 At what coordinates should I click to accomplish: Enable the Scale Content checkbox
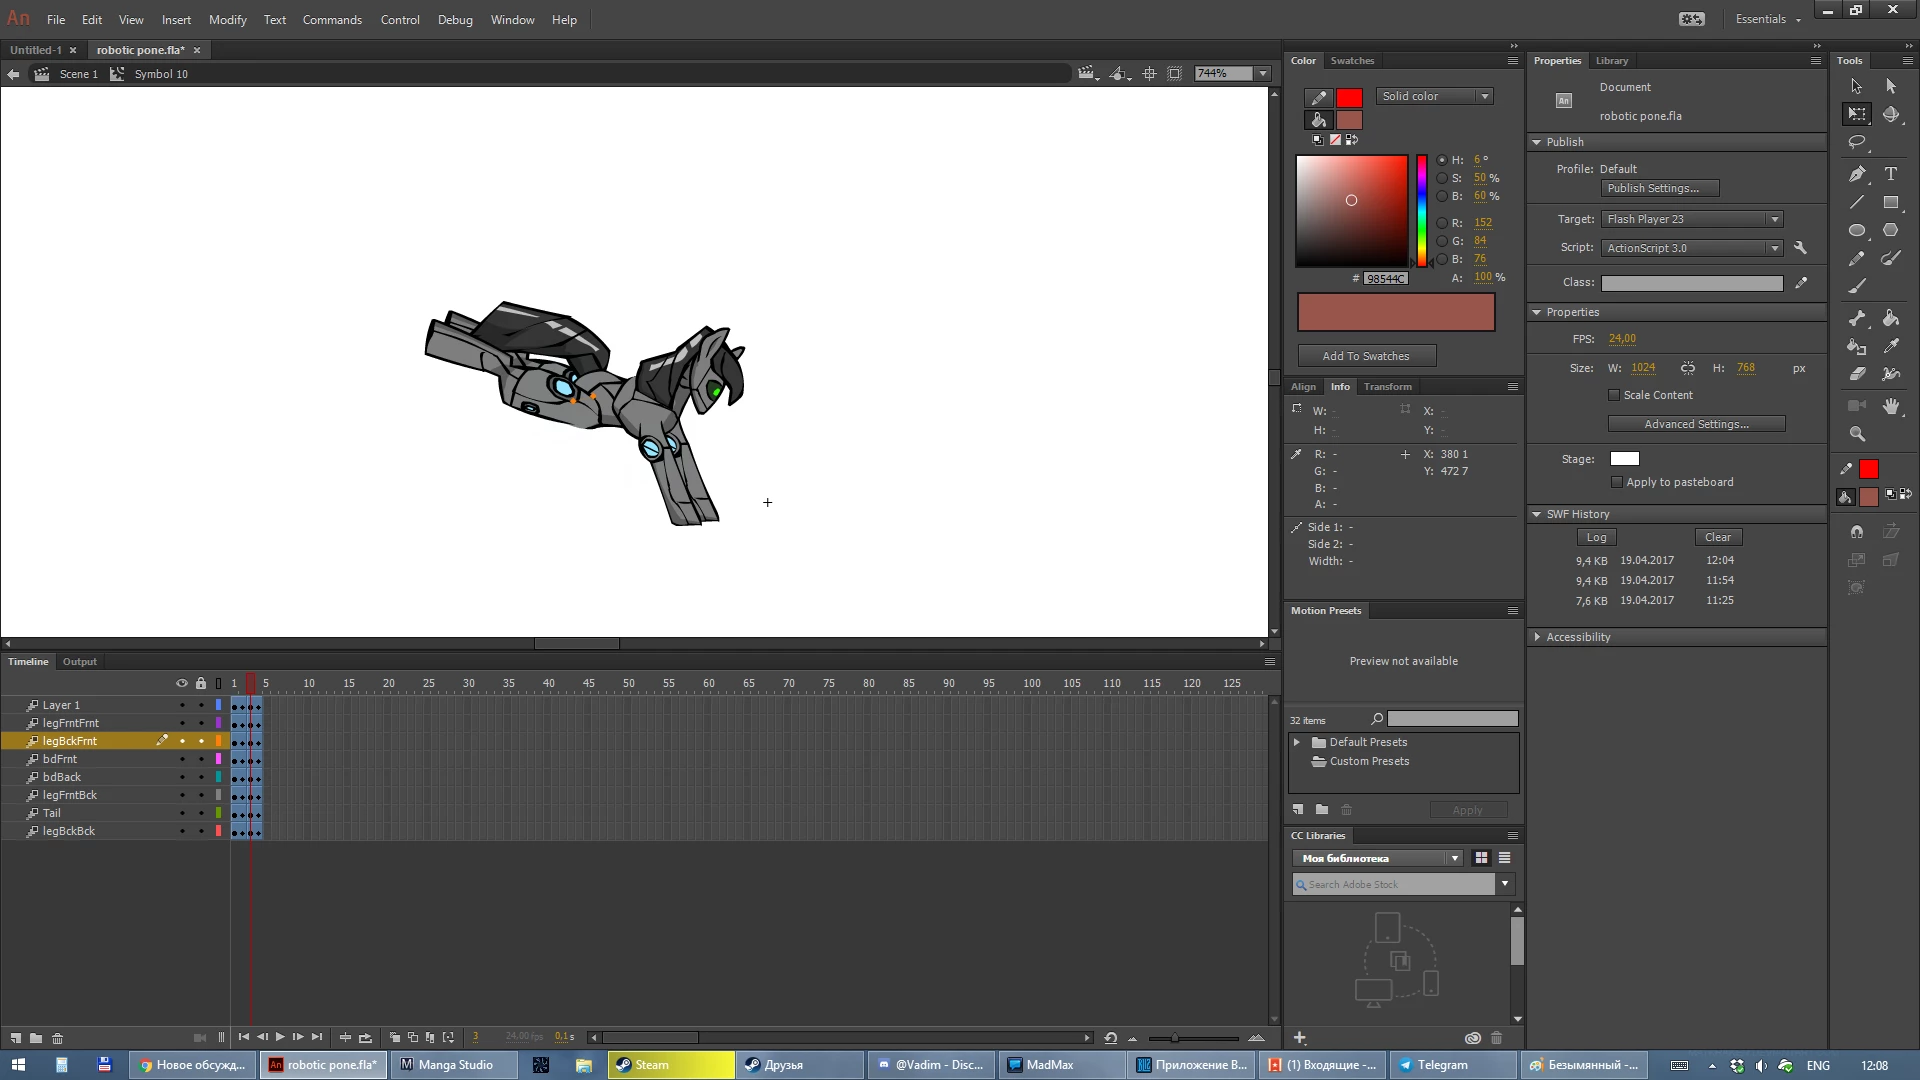(x=1614, y=395)
